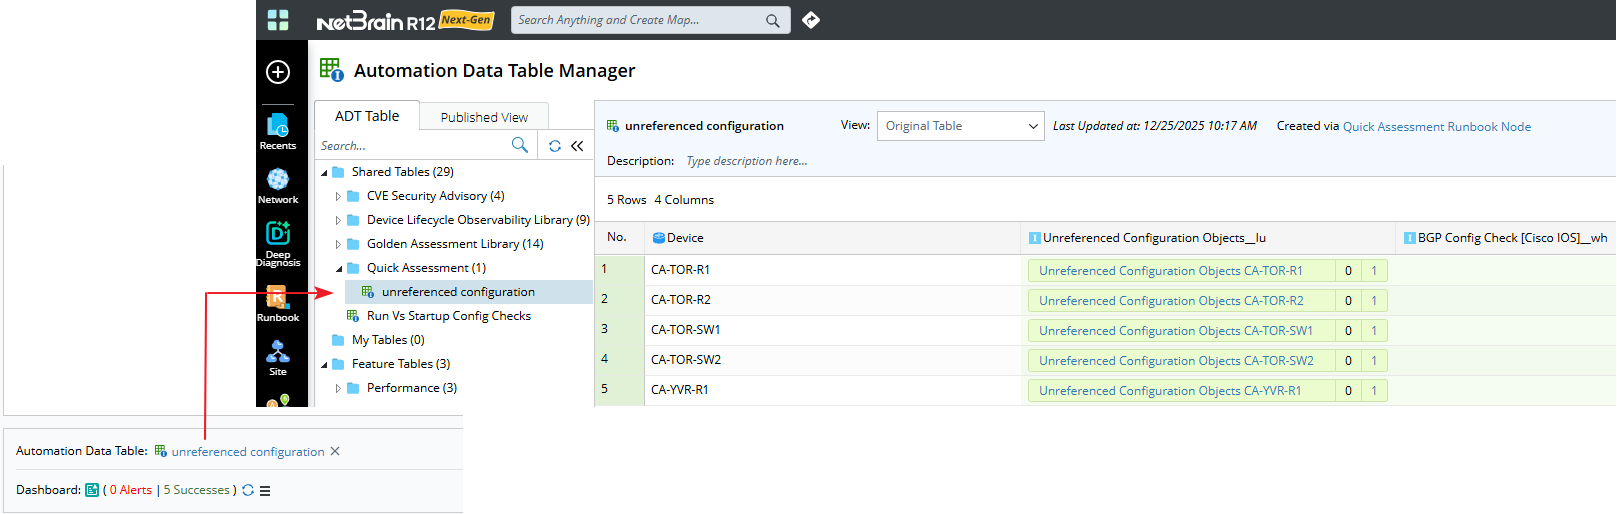
Task: Remove the unreferenced configuration data table
Action: 335,451
